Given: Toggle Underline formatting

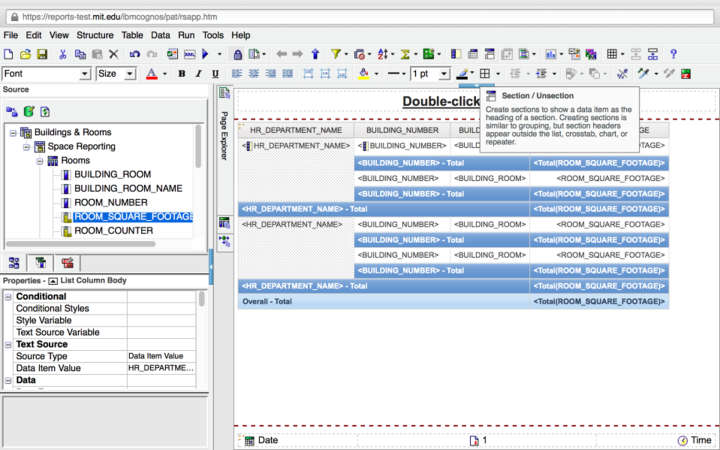Looking at the screenshot, I should [216, 74].
